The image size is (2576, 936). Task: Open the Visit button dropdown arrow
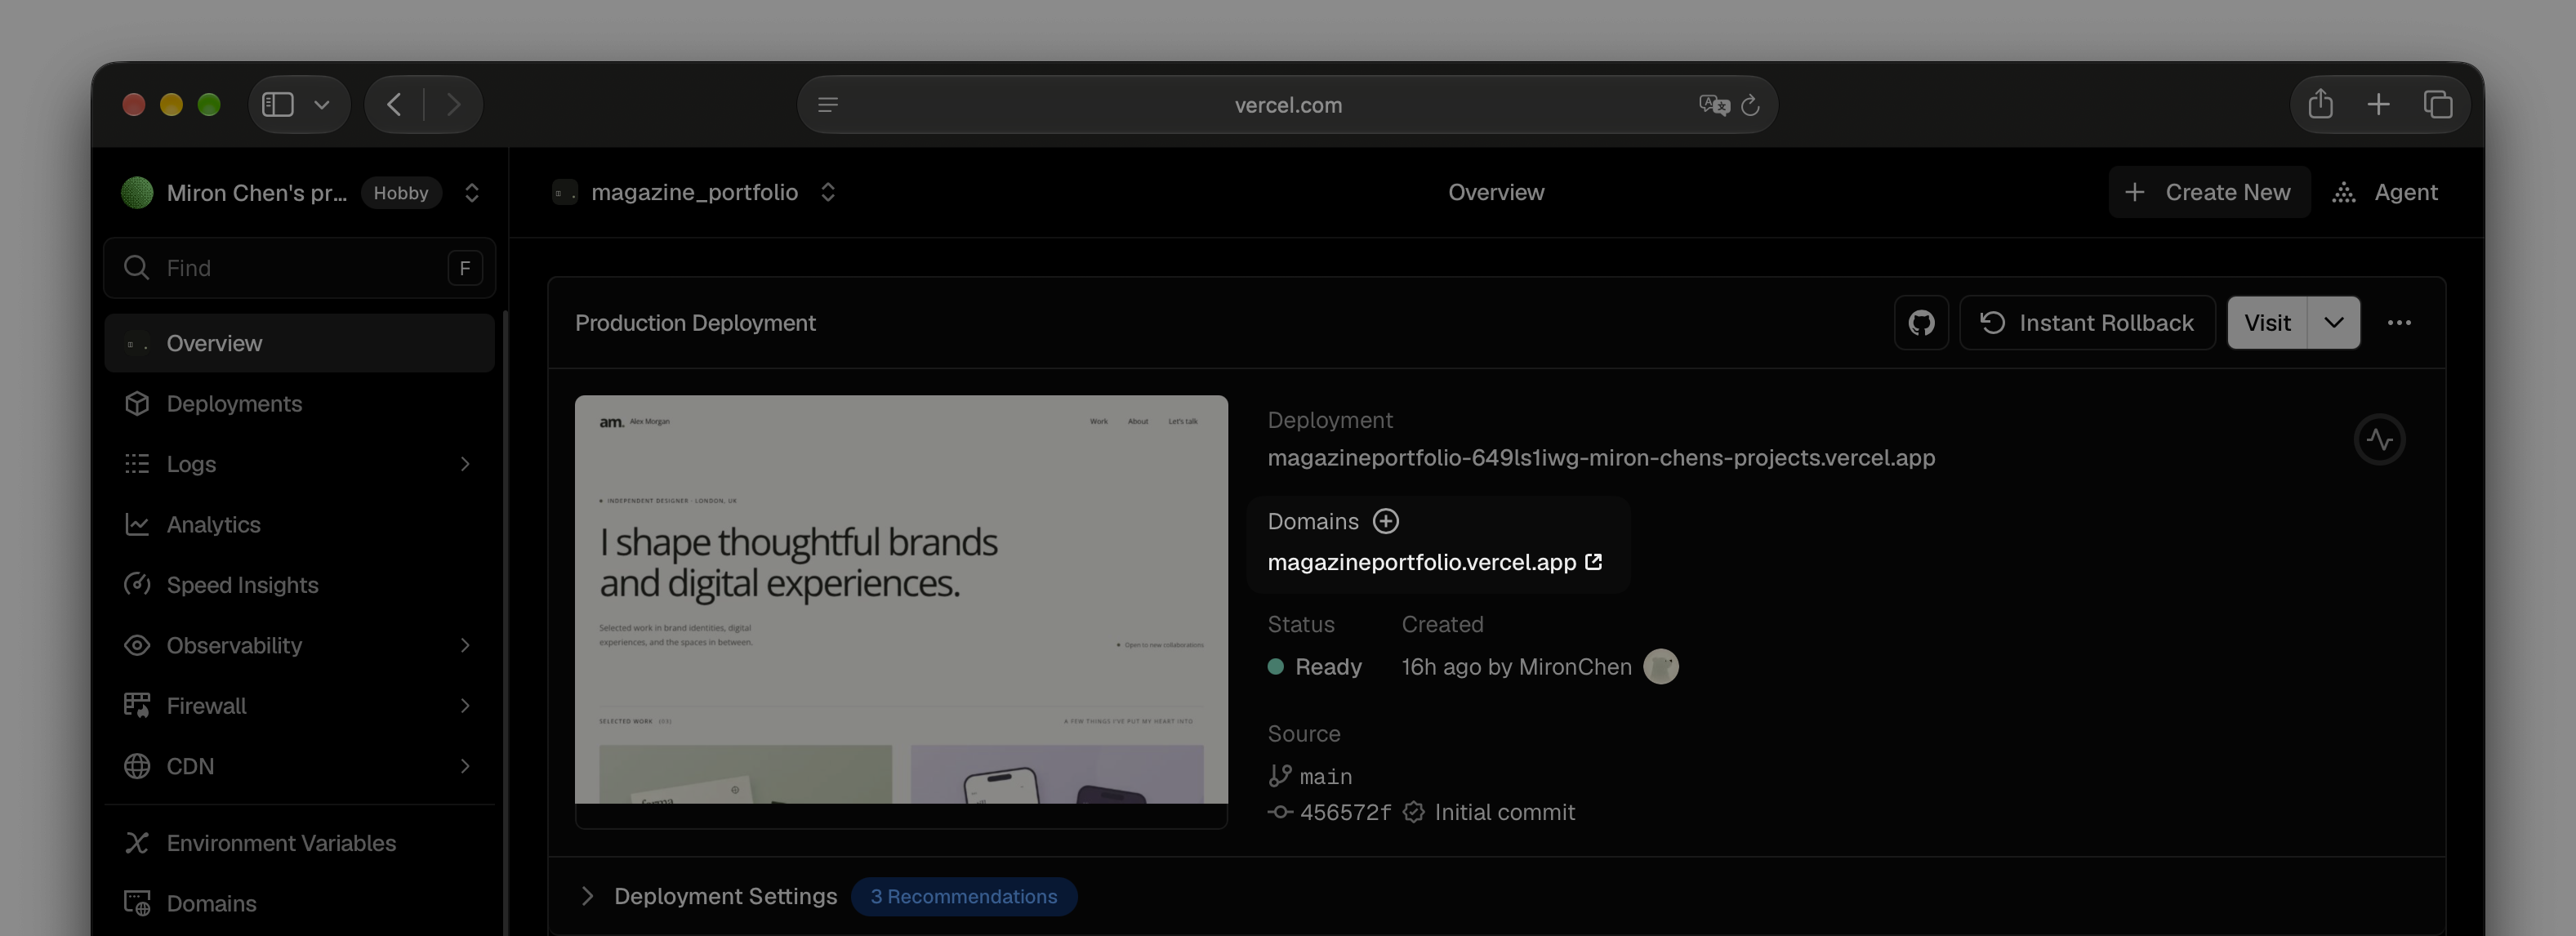pos(2333,323)
